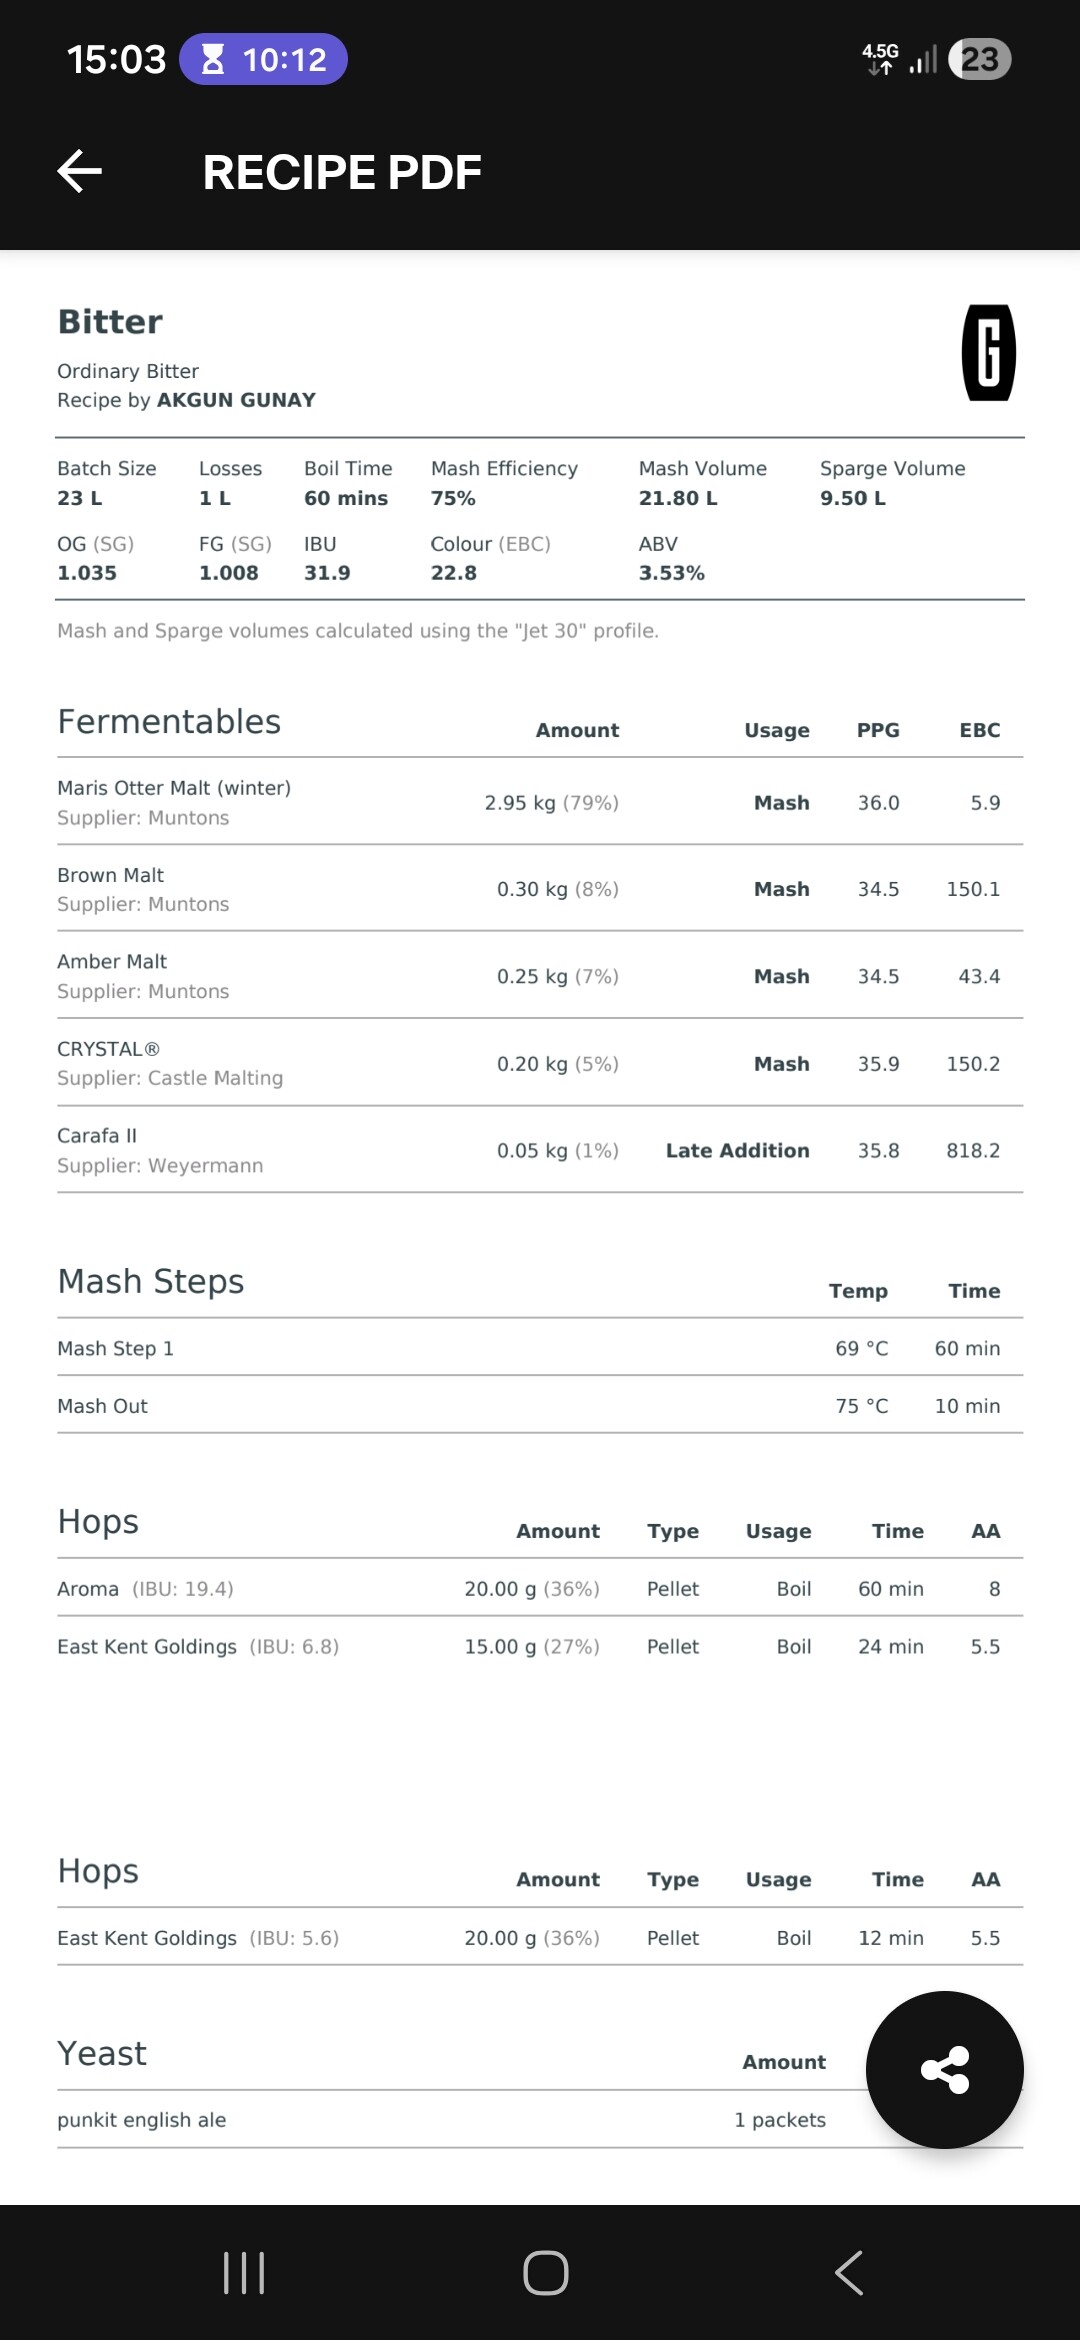Tap the 4.5G signal status icon
The image size is (1080, 2340).
coord(880,59)
